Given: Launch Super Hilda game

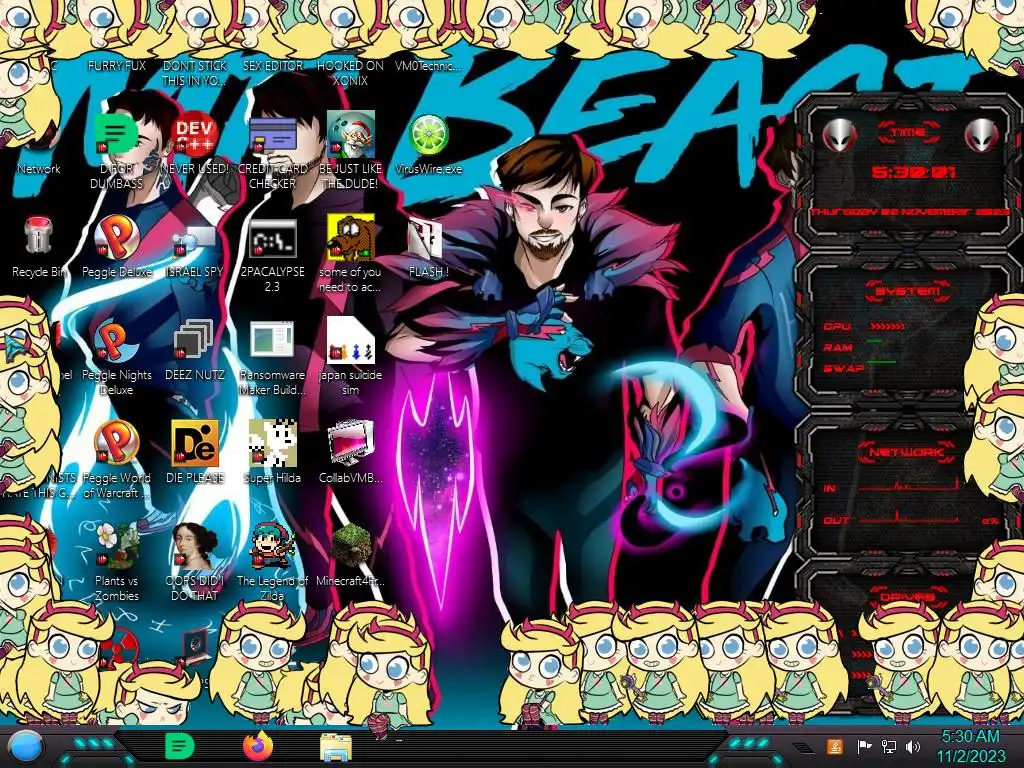Looking at the screenshot, I should (x=272, y=444).
